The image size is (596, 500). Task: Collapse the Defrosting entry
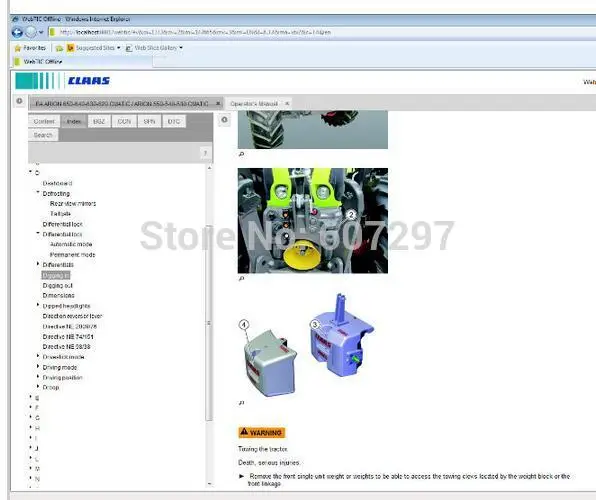pos(38,192)
